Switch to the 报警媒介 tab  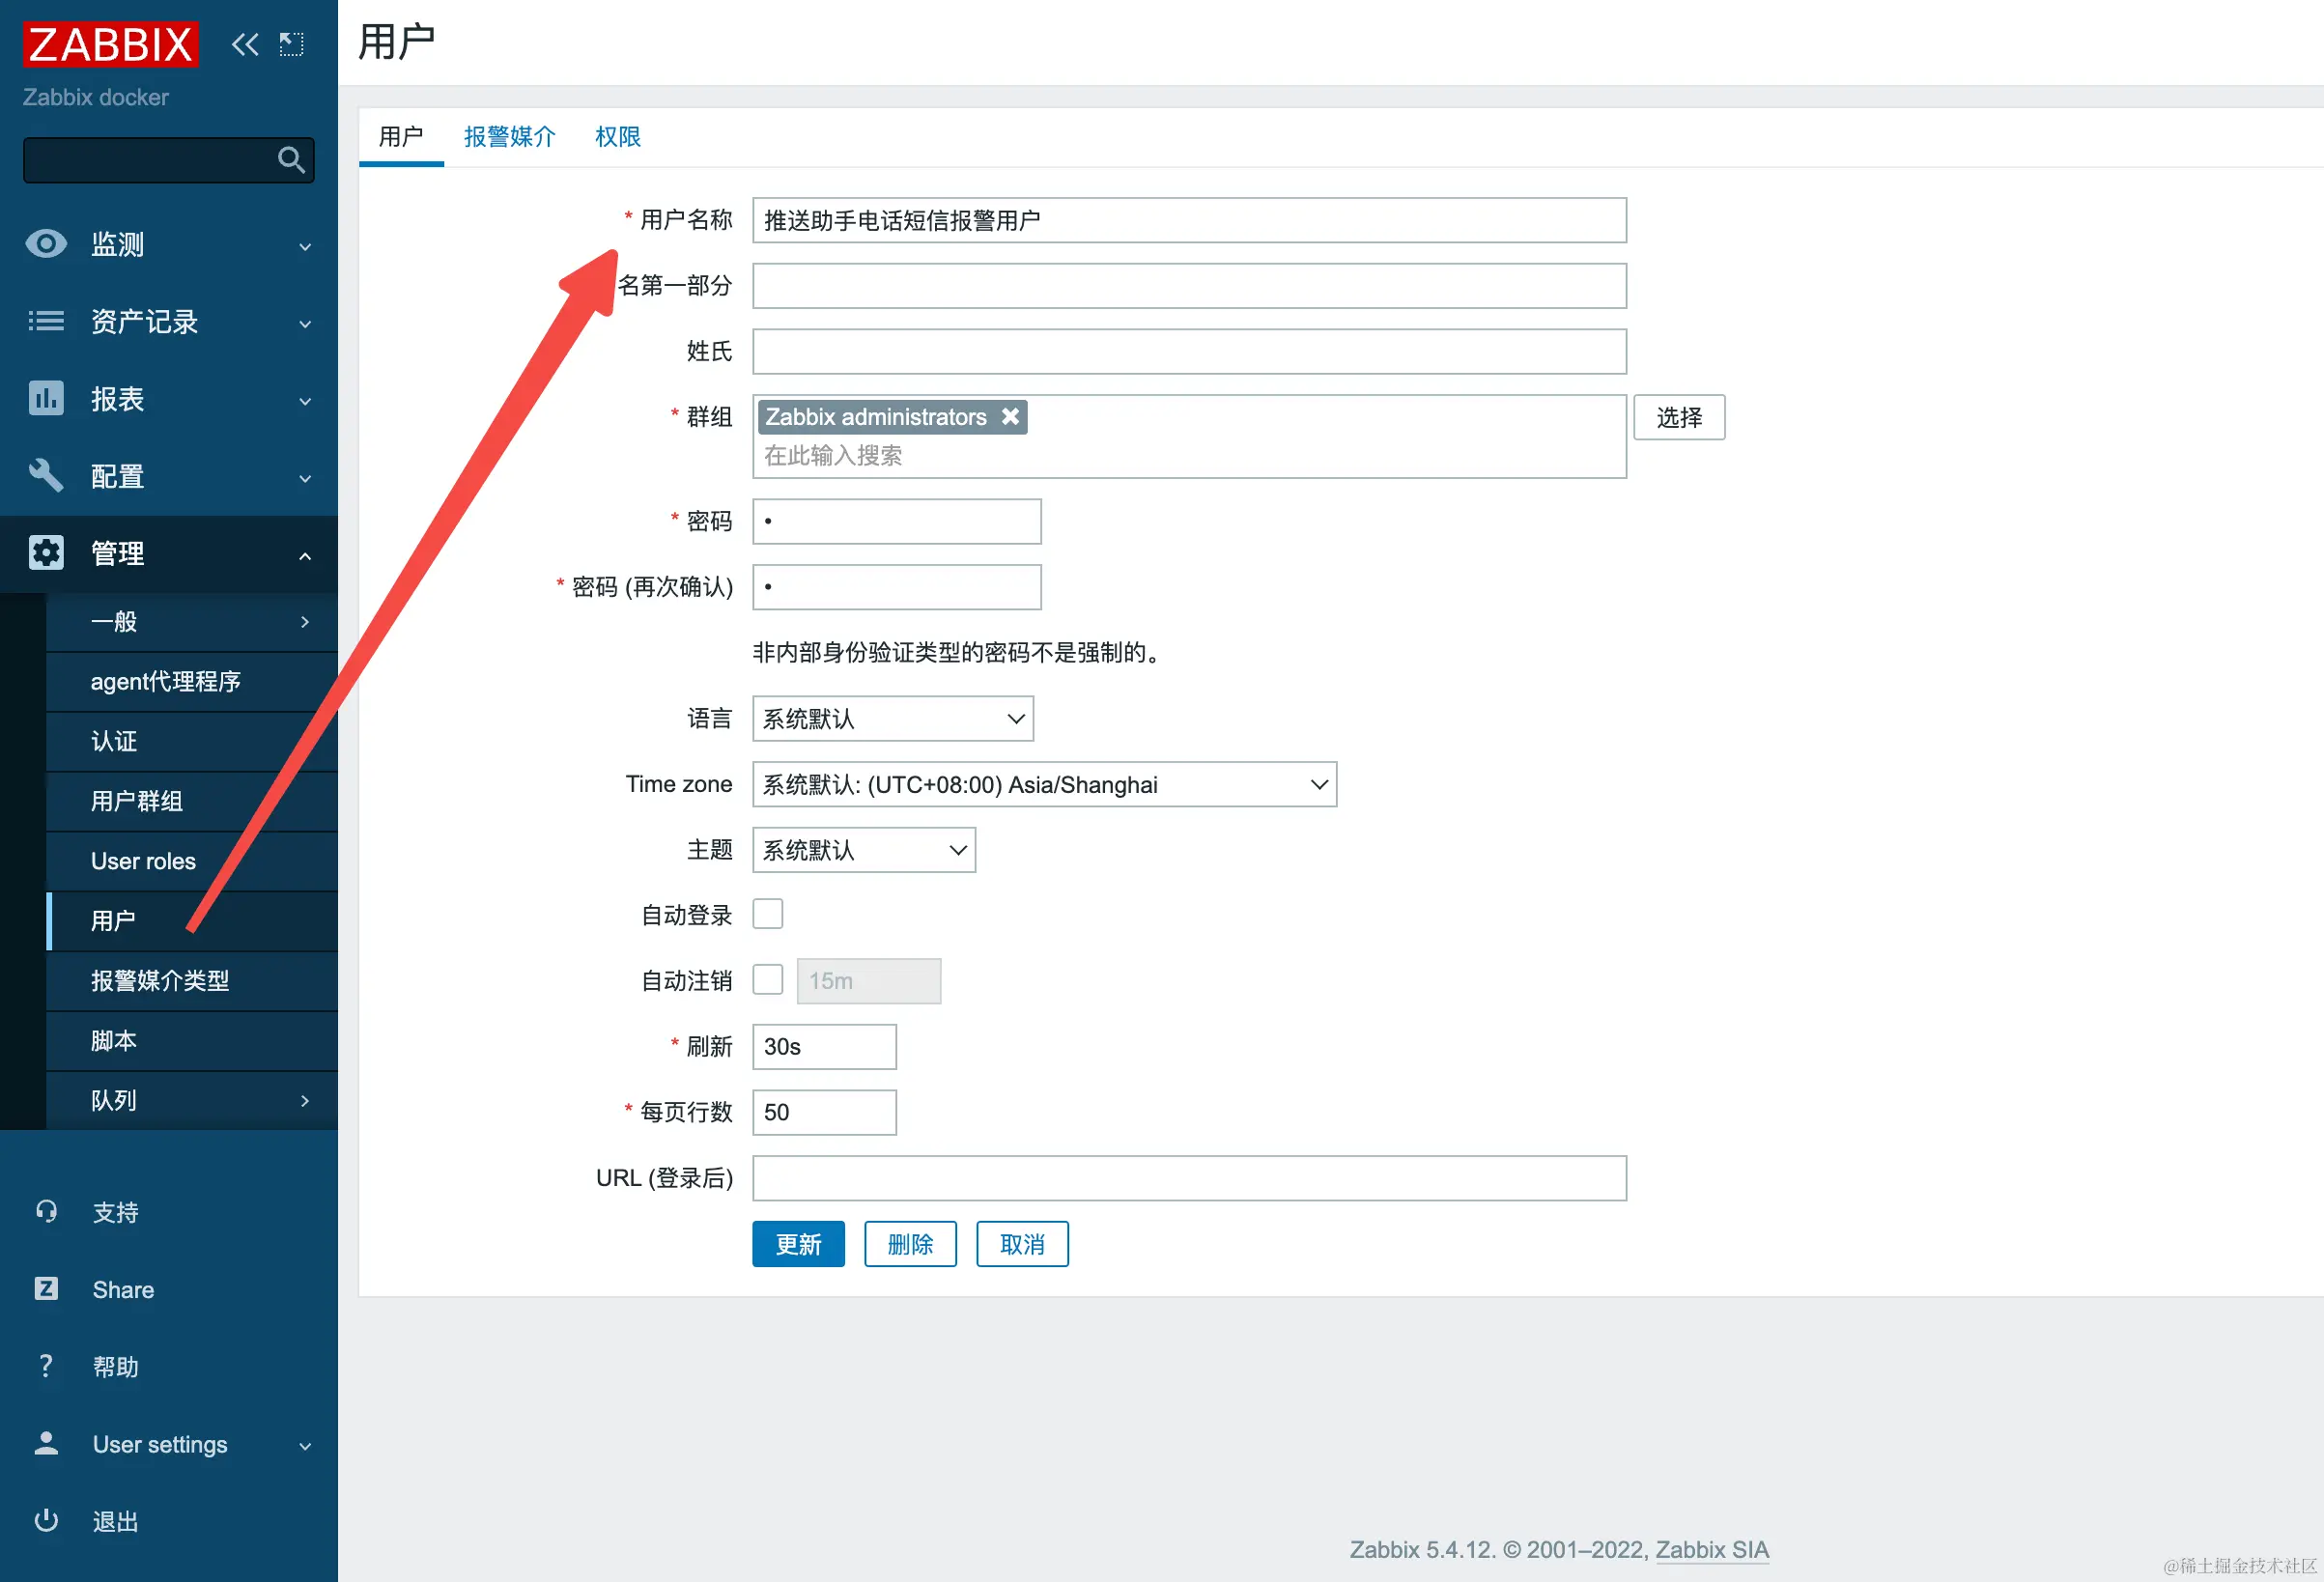(509, 137)
